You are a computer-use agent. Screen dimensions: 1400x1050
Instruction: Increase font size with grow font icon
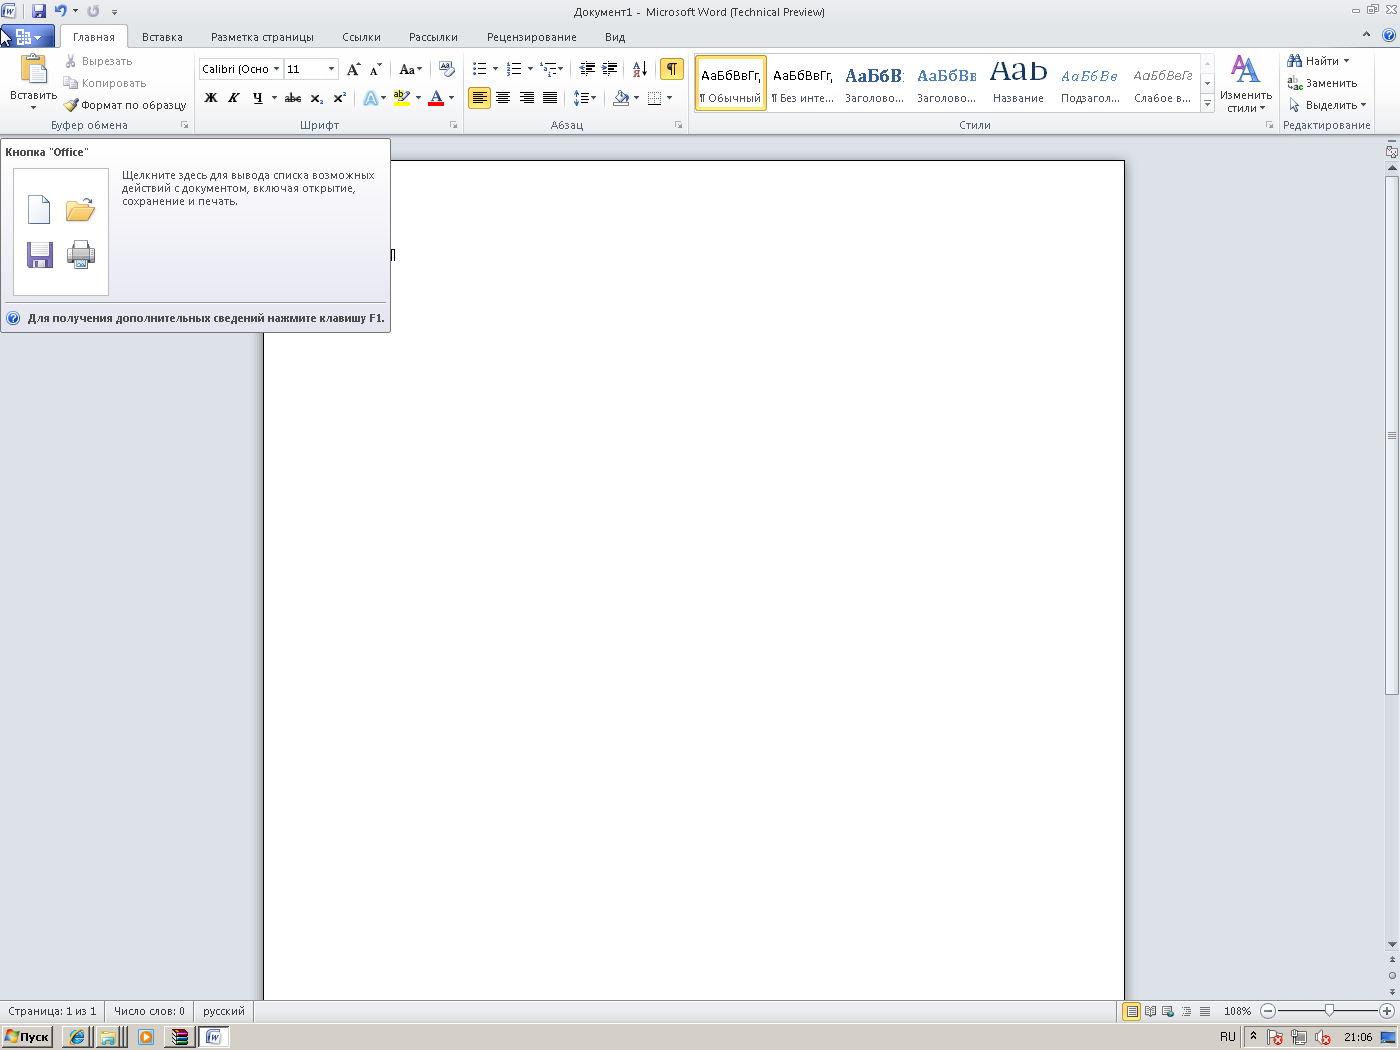click(x=353, y=69)
